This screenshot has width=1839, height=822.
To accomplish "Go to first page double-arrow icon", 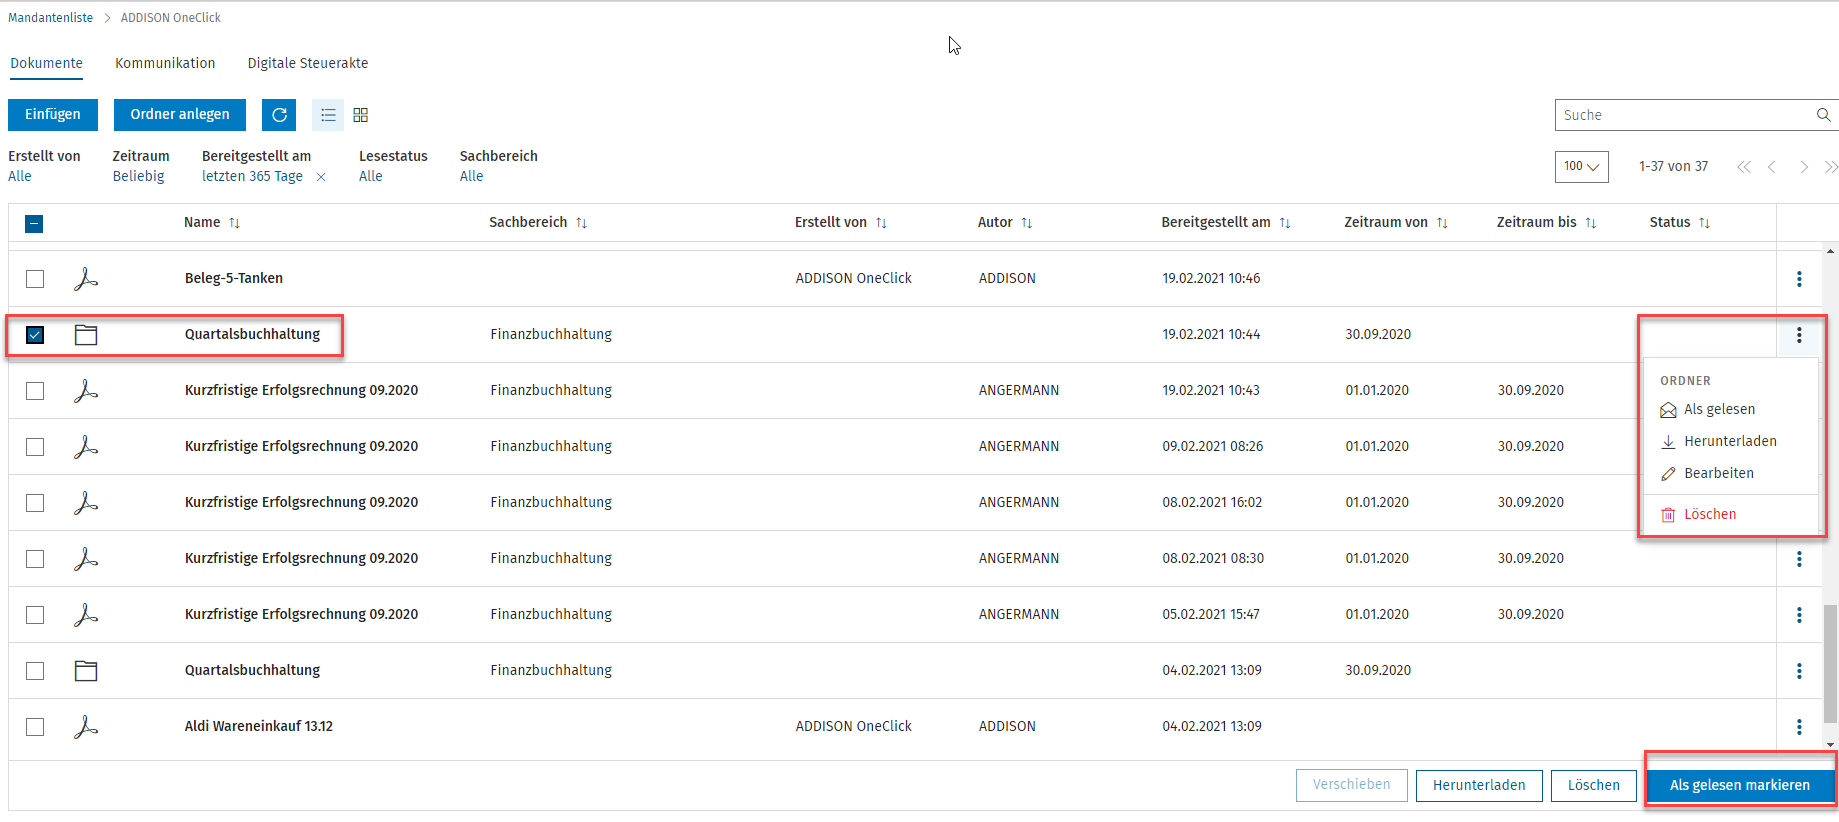I will click(x=1744, y=167).
